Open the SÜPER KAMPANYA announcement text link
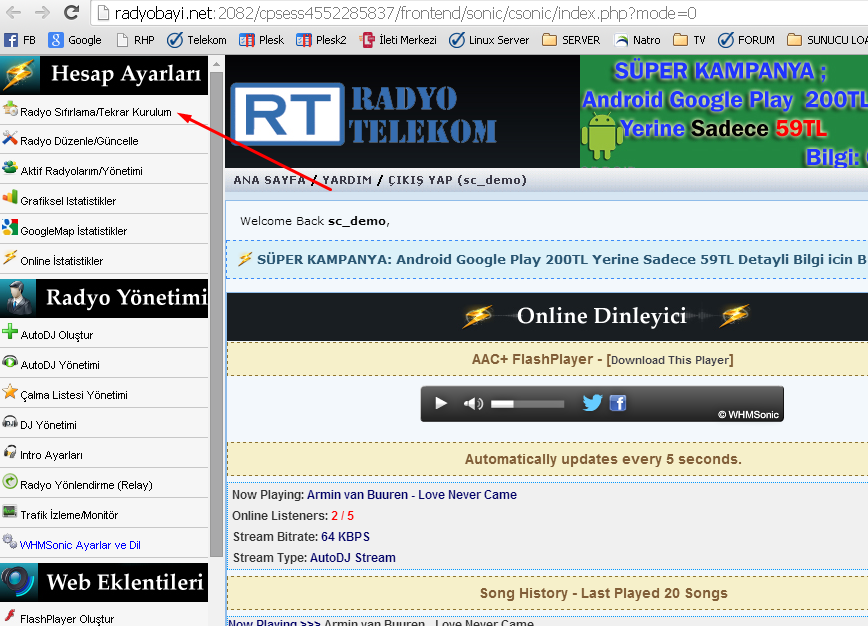 point(561,259)
